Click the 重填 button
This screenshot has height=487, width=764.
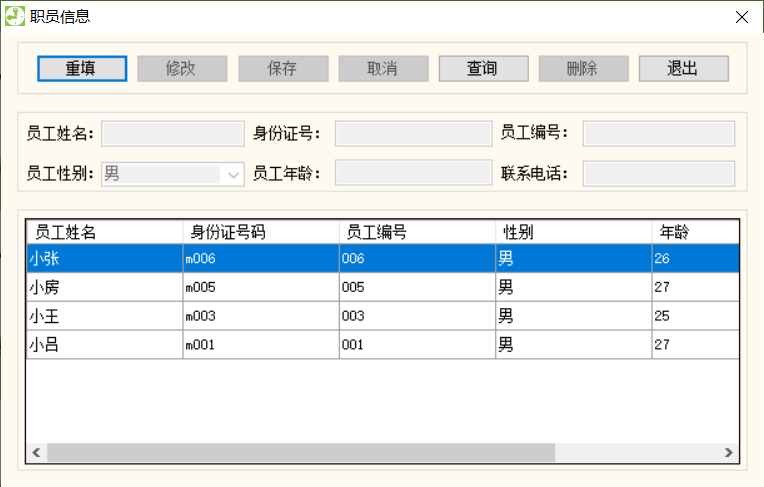coord(82,68)
